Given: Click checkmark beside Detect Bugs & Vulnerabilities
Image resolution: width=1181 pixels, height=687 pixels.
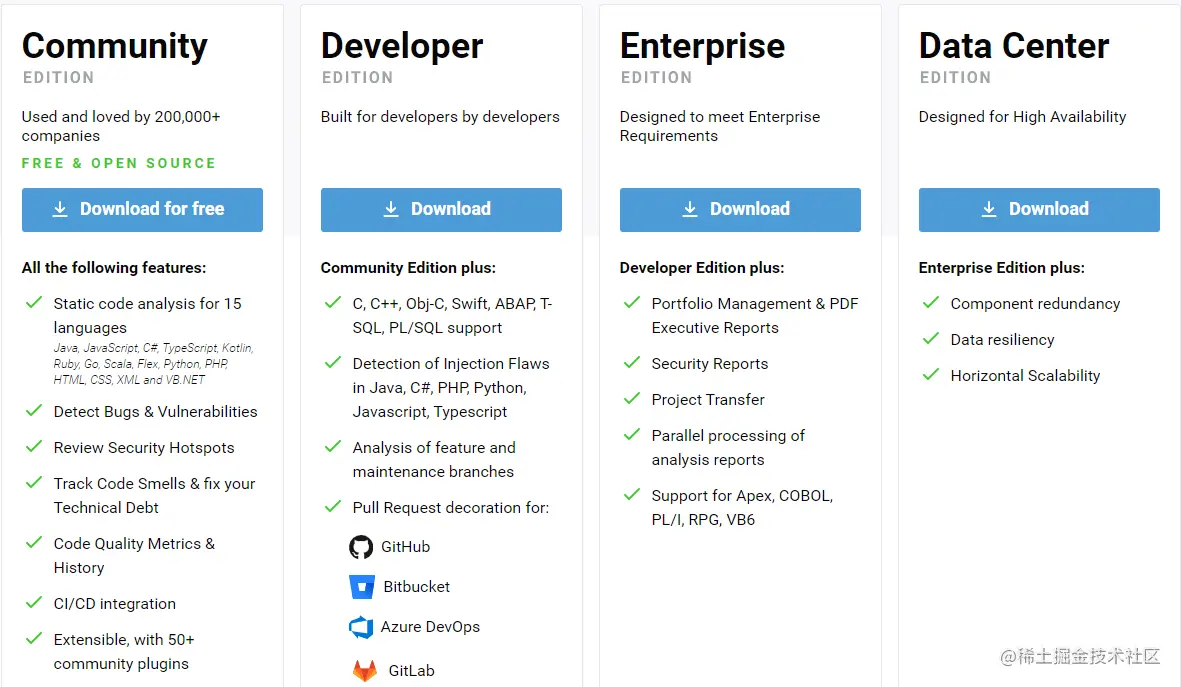Looking at the screenshot, I should click(x=34, y=411).
